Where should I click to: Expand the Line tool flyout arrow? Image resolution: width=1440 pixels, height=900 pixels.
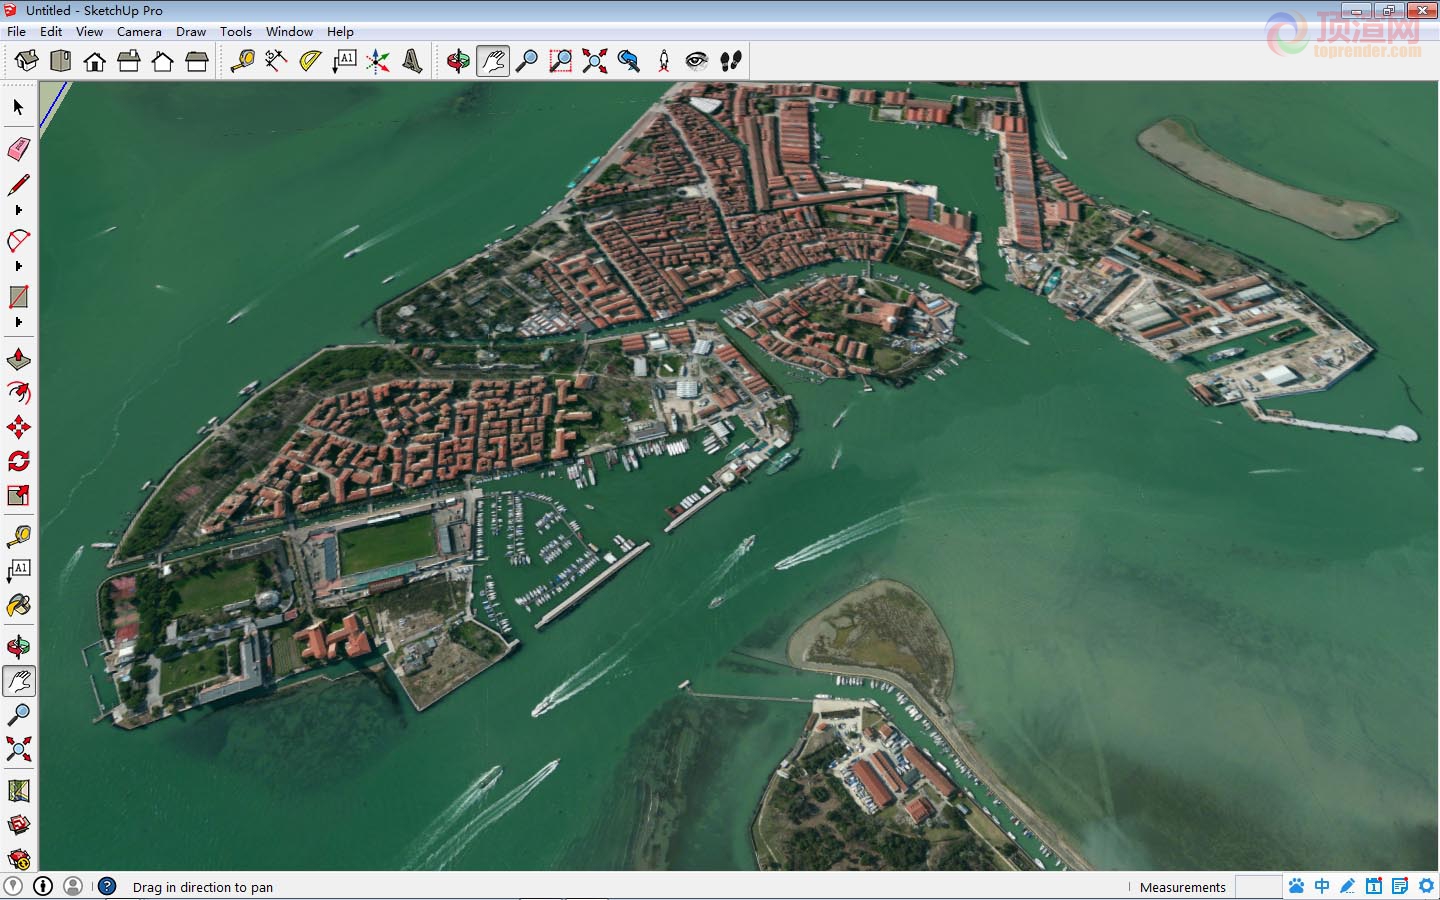tap(19, 210)
